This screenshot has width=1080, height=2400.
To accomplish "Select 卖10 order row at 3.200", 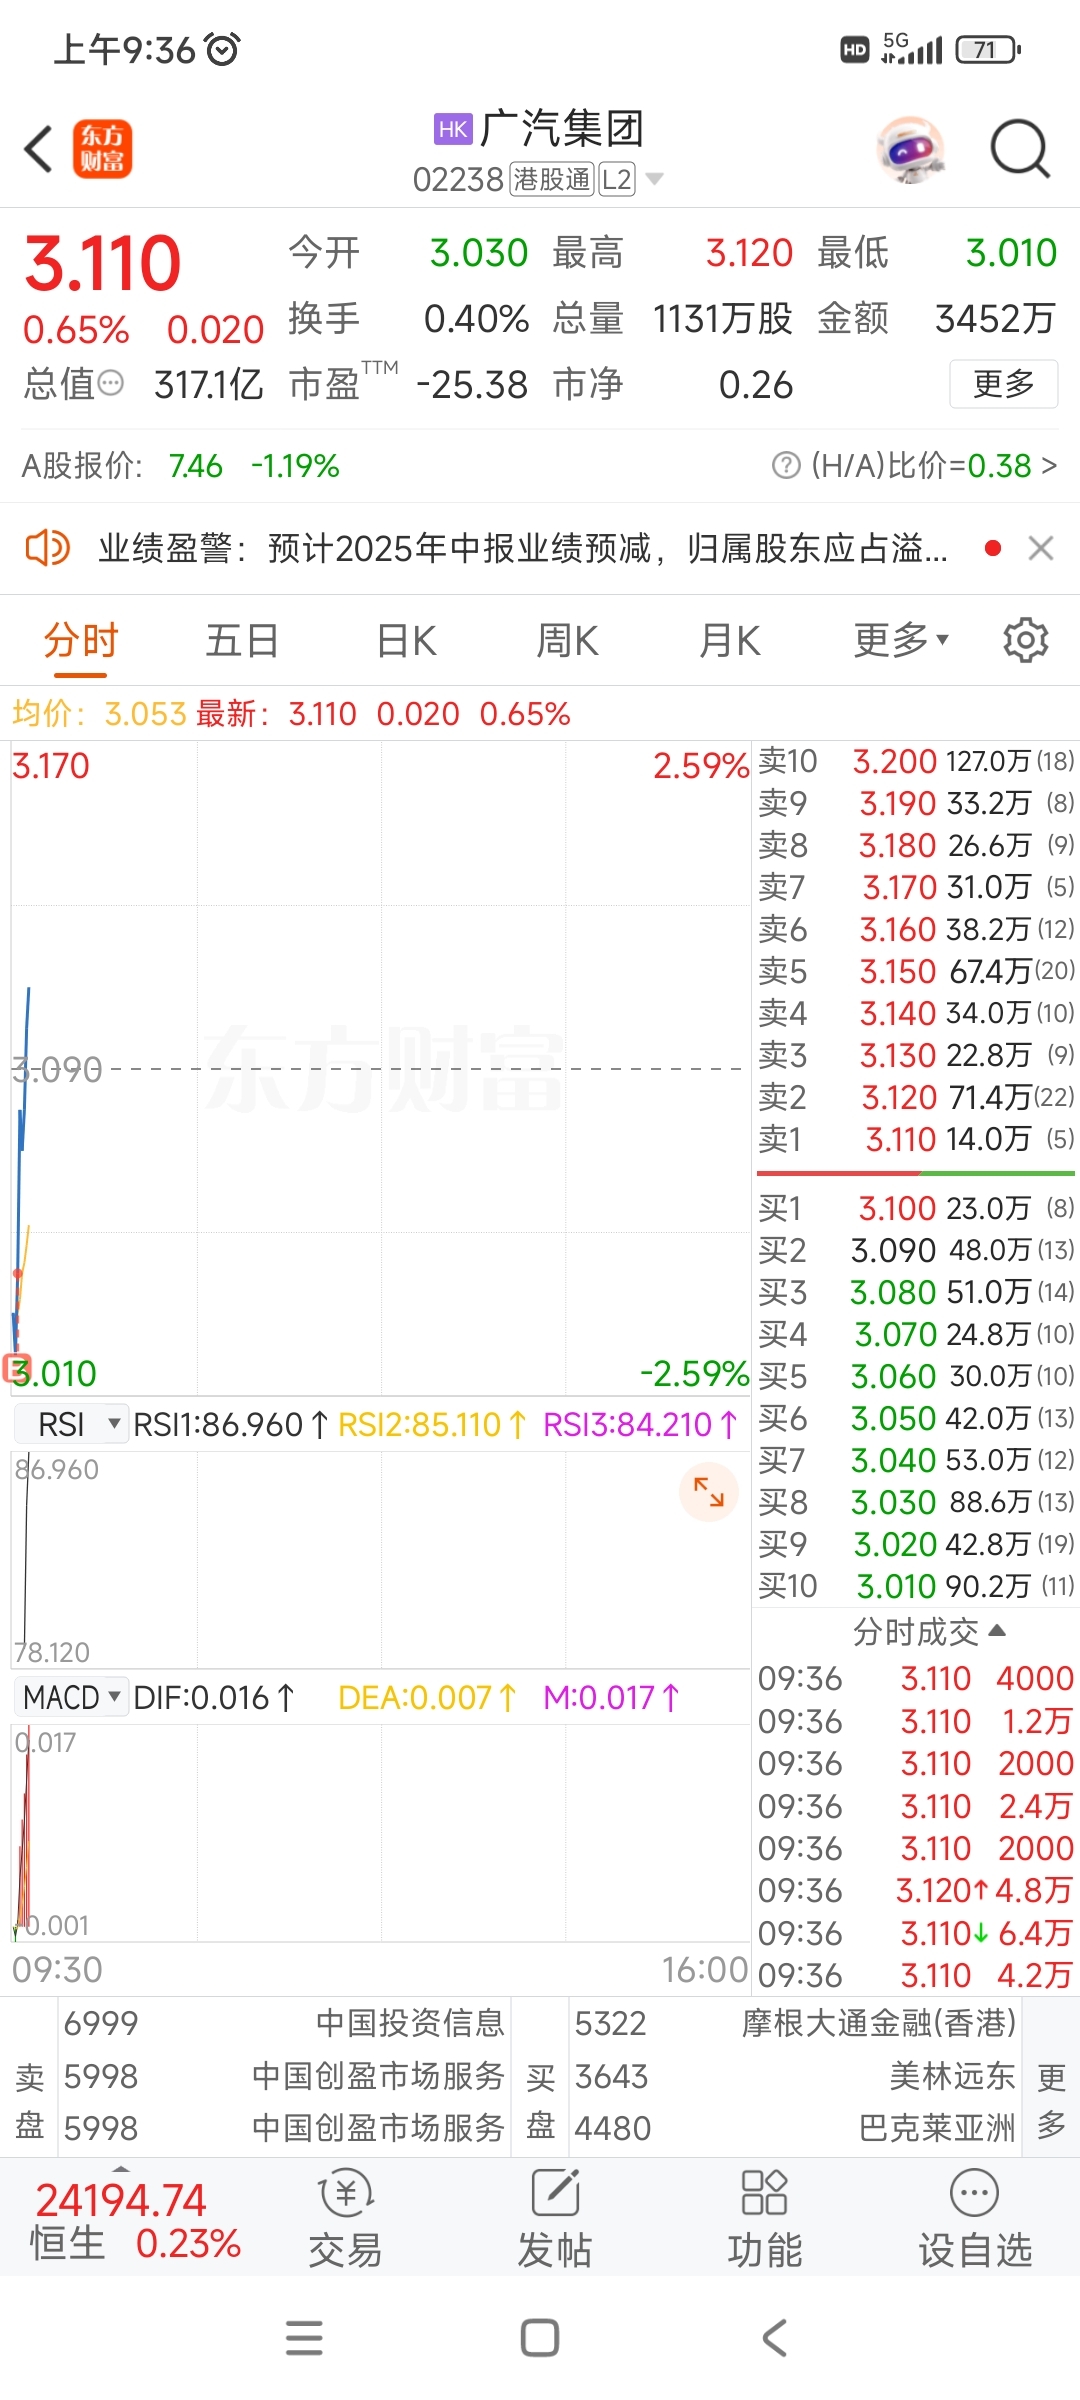I will coord(916,761).
